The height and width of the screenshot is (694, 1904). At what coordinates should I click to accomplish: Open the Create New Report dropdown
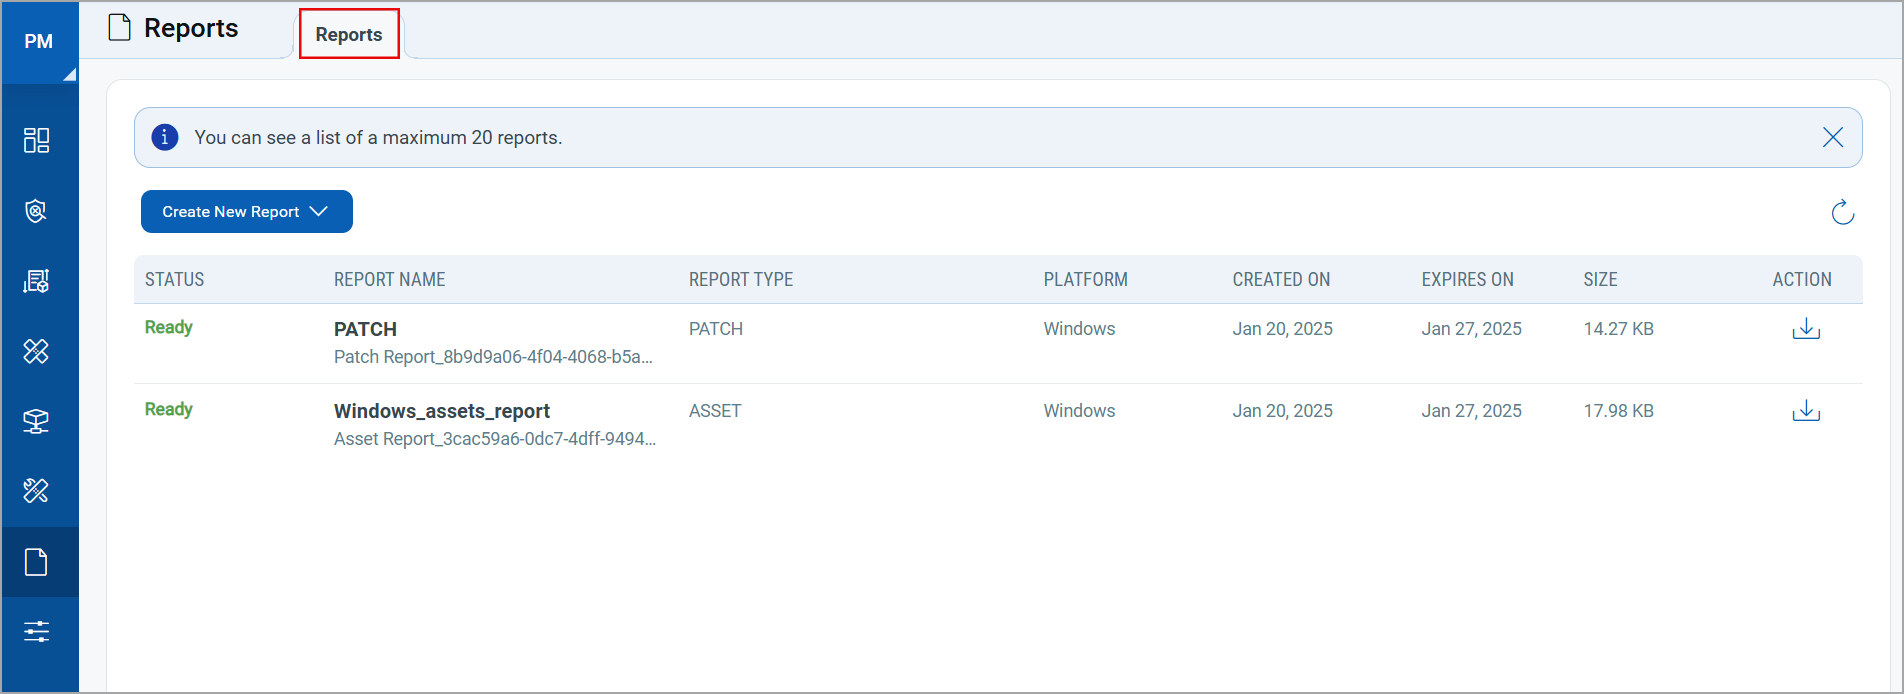(x=247, y=211)
